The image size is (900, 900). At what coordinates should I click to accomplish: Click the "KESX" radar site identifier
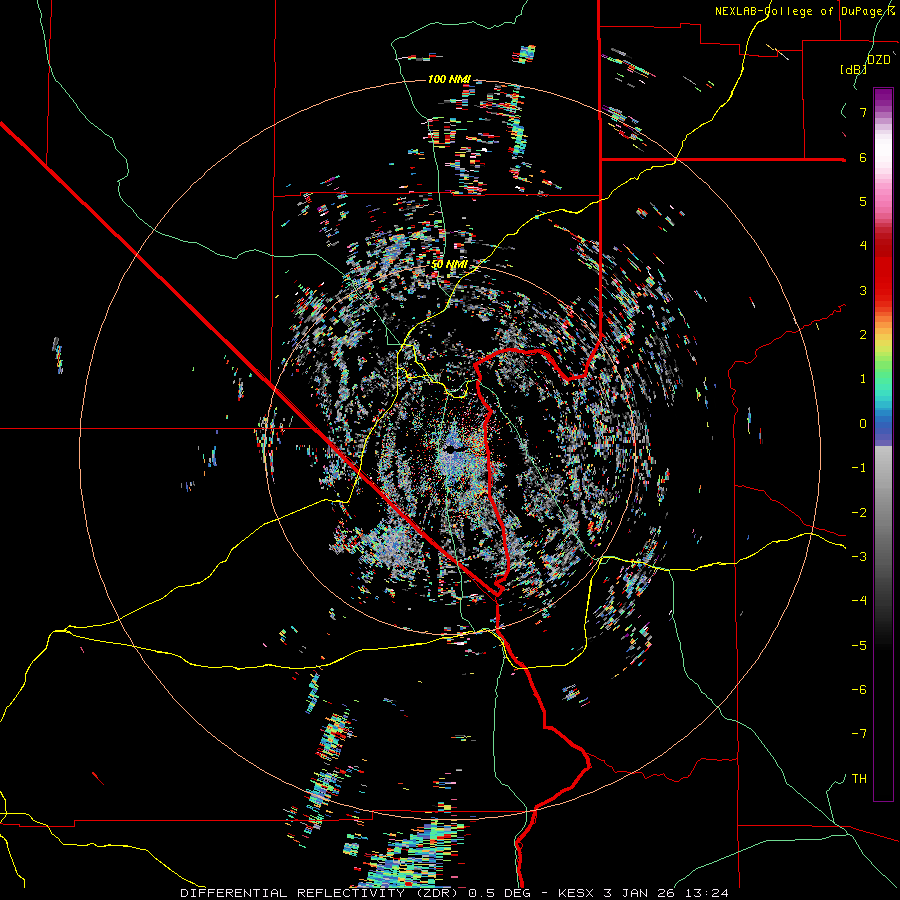(577, 893)
